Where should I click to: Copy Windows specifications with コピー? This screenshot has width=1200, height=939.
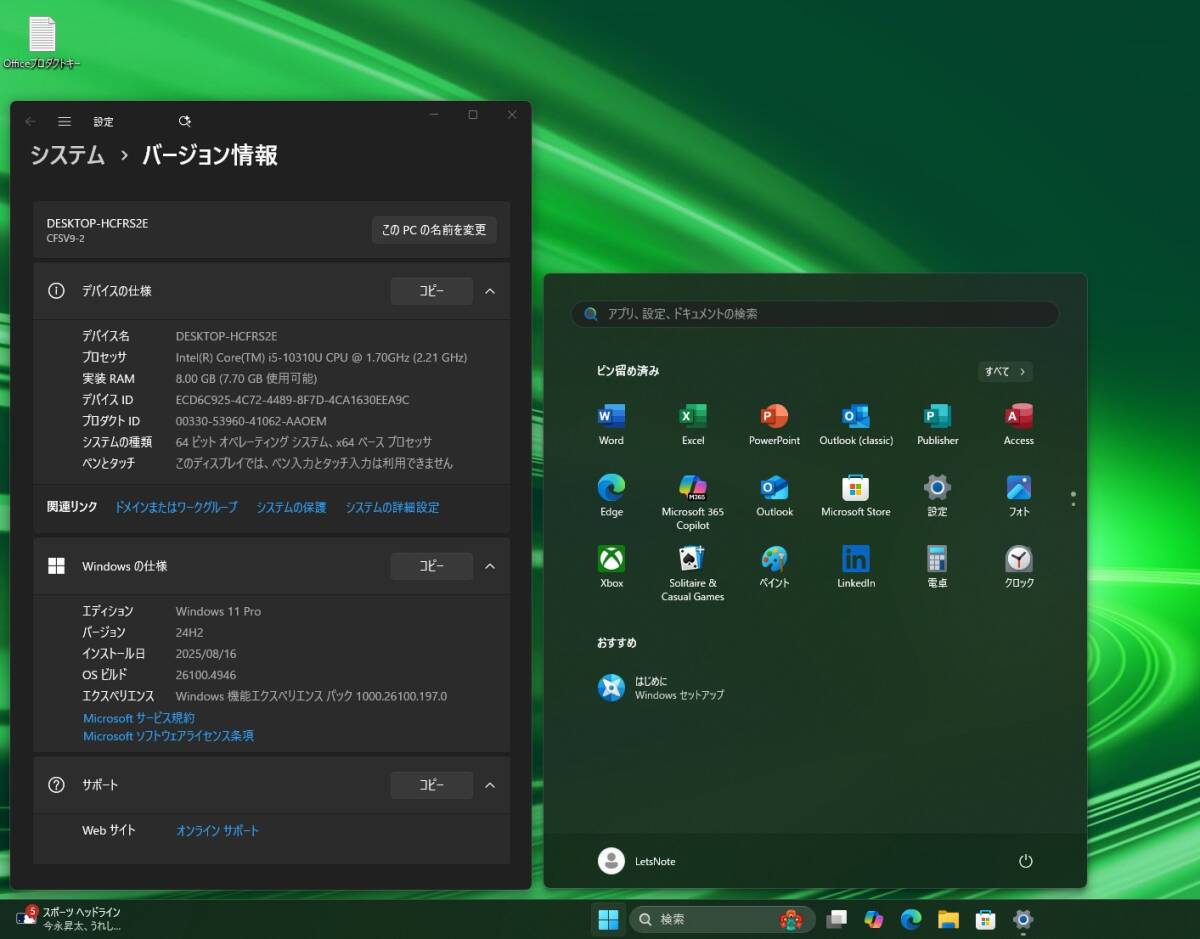pyautogui.click(x=431, y=566)
